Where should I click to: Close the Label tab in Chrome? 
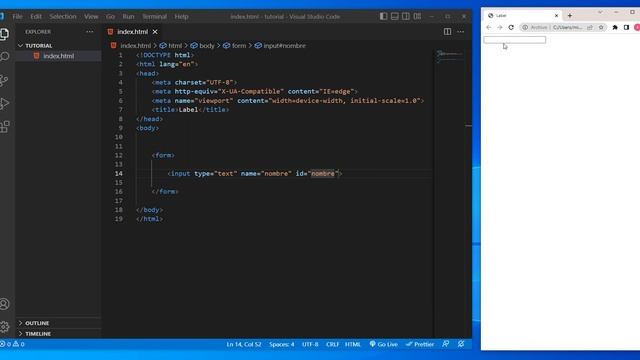pyautogui.click(x=556, y=16)
